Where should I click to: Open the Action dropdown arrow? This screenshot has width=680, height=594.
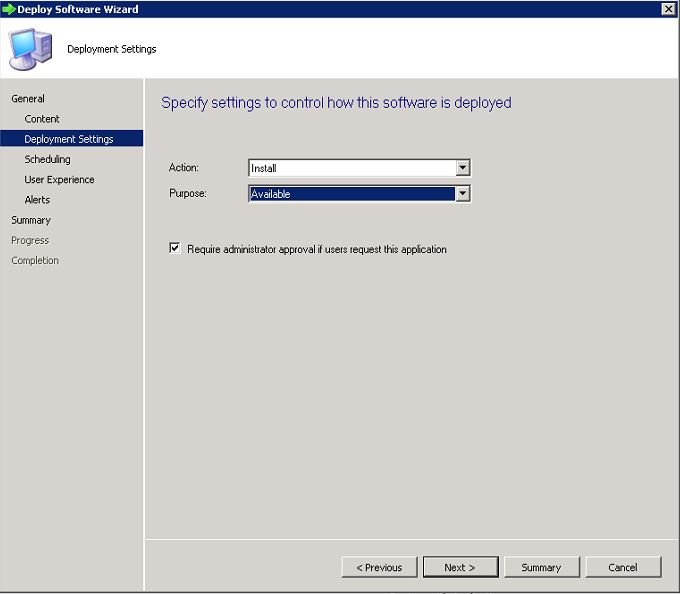(463, 168)
